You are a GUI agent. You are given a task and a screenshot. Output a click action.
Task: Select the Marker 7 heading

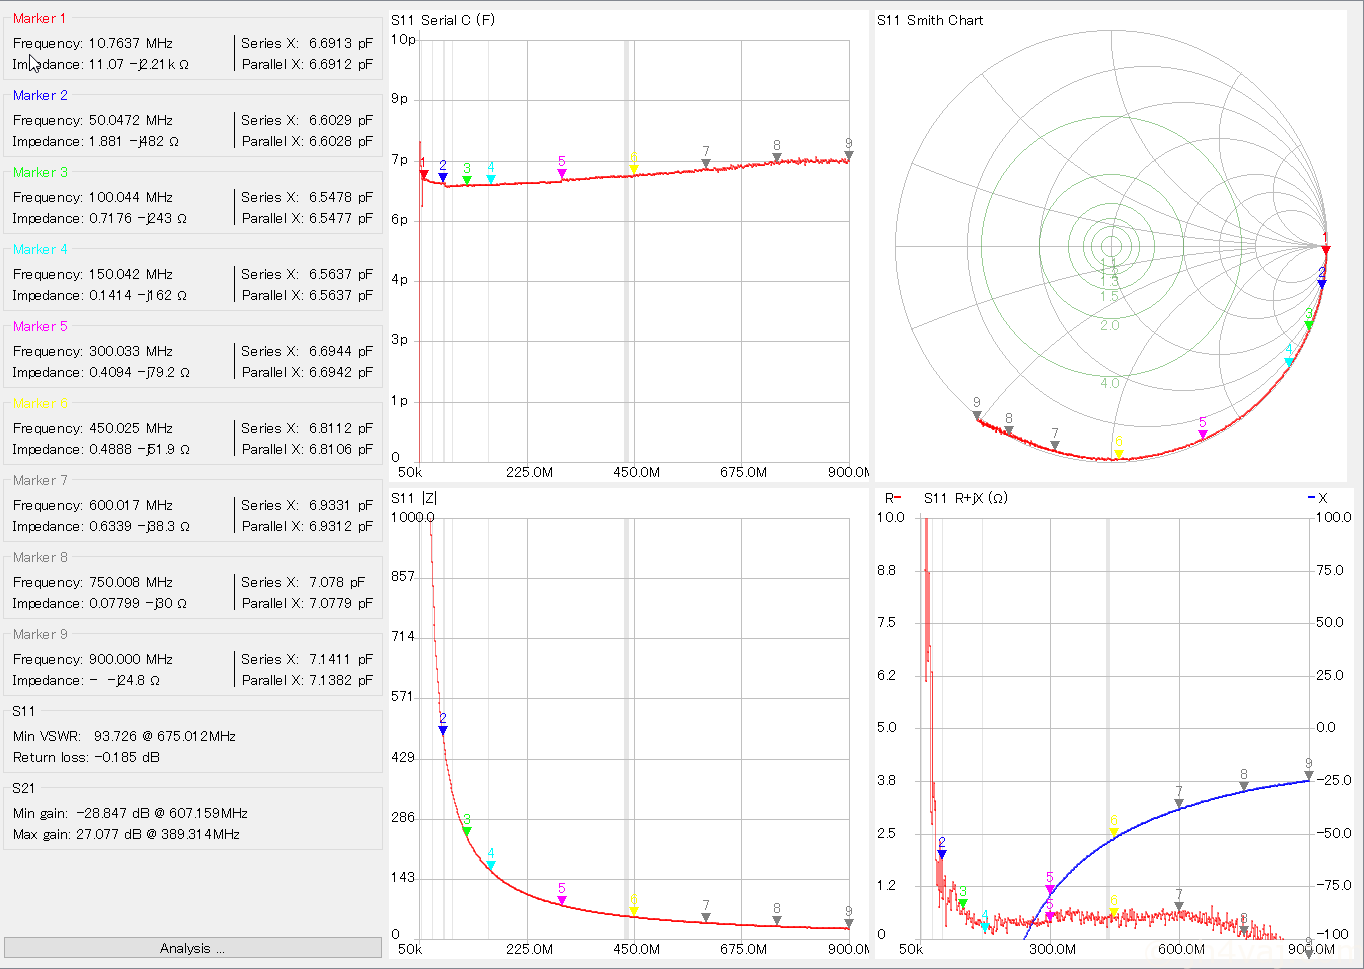(x=40, y=480)
